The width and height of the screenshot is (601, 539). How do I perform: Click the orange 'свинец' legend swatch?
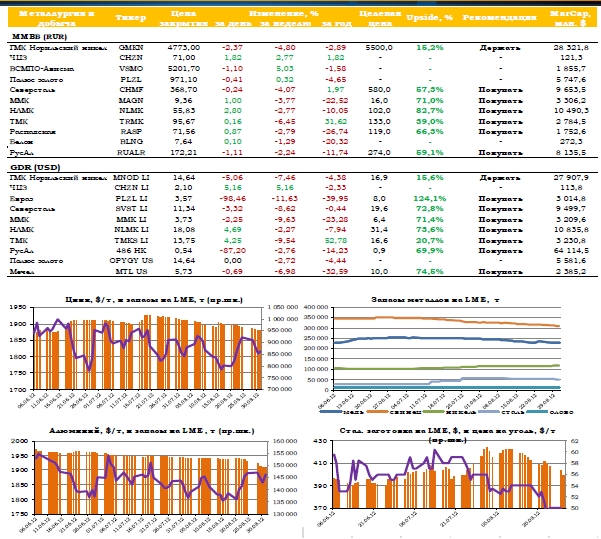pyautogui.click(x=378, y=412)
